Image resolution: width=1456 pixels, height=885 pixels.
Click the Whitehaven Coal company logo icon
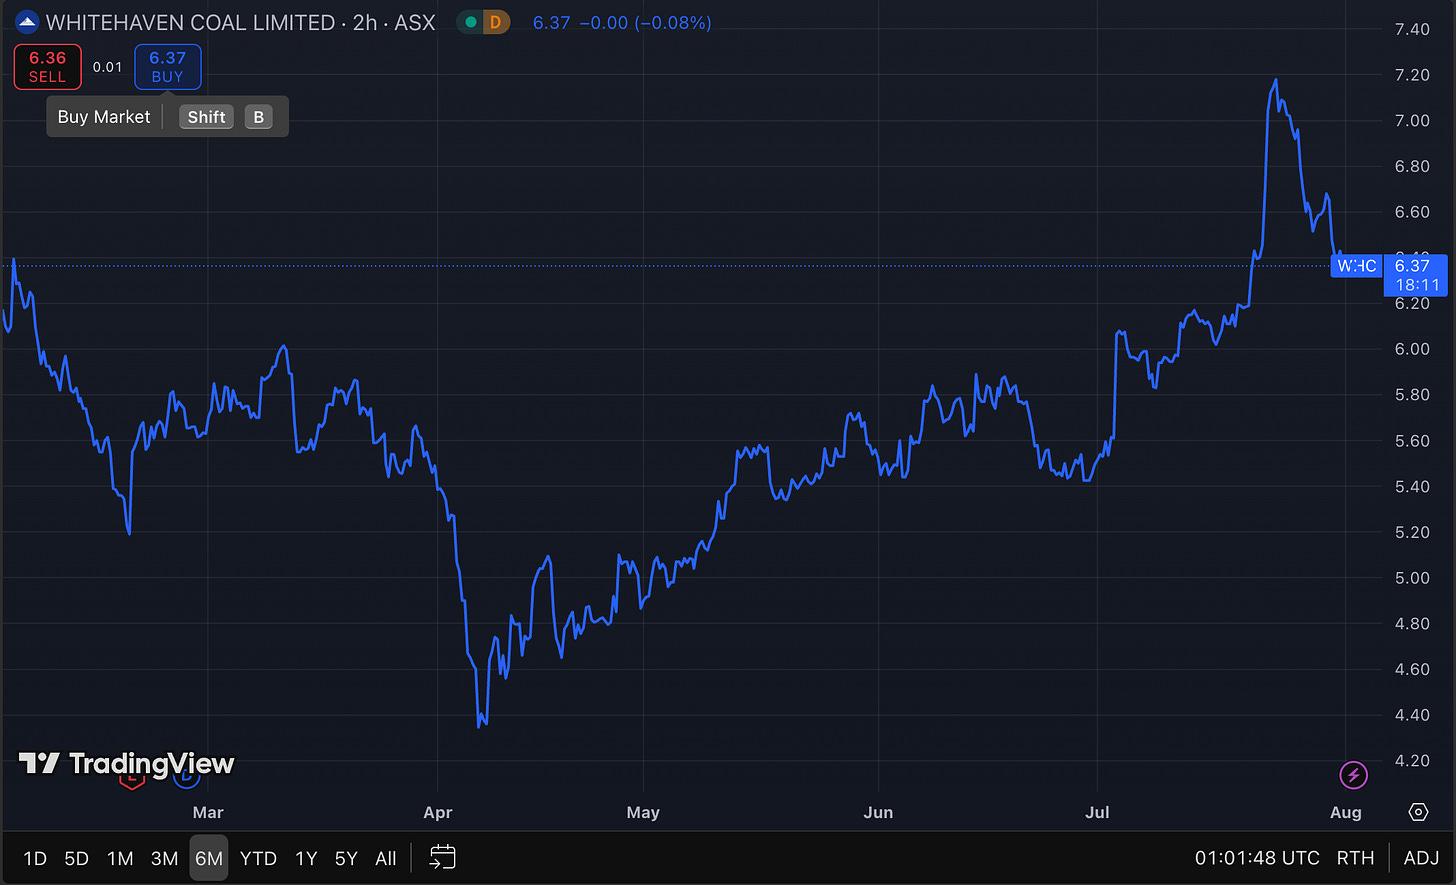[x=27, y=21]
